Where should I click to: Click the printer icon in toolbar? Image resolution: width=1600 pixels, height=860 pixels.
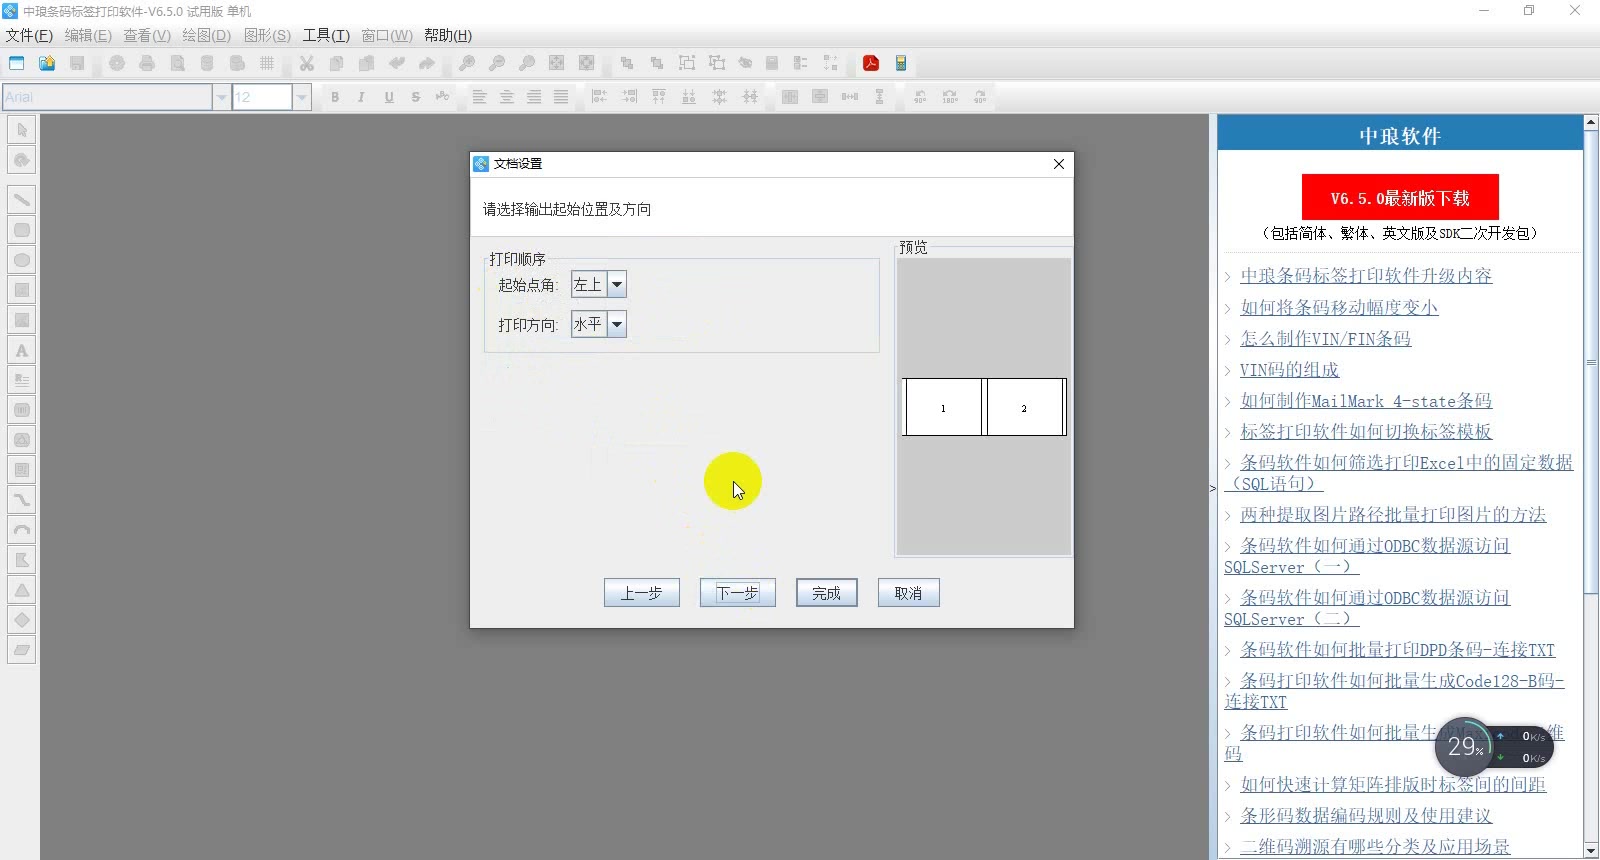tap(147, 63)
